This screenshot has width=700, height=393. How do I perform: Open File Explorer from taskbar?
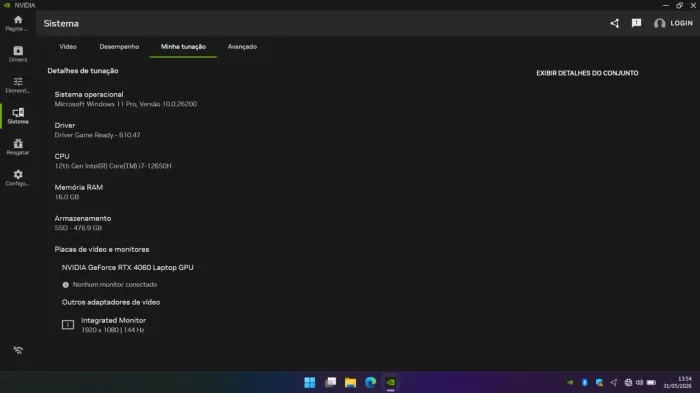[350, 383]
